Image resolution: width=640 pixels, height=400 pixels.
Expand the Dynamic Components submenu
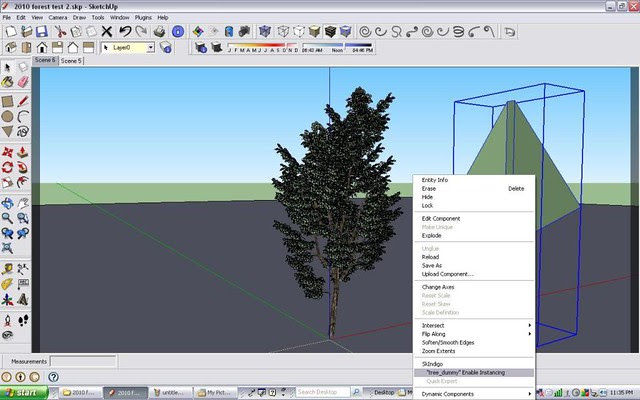473,394
